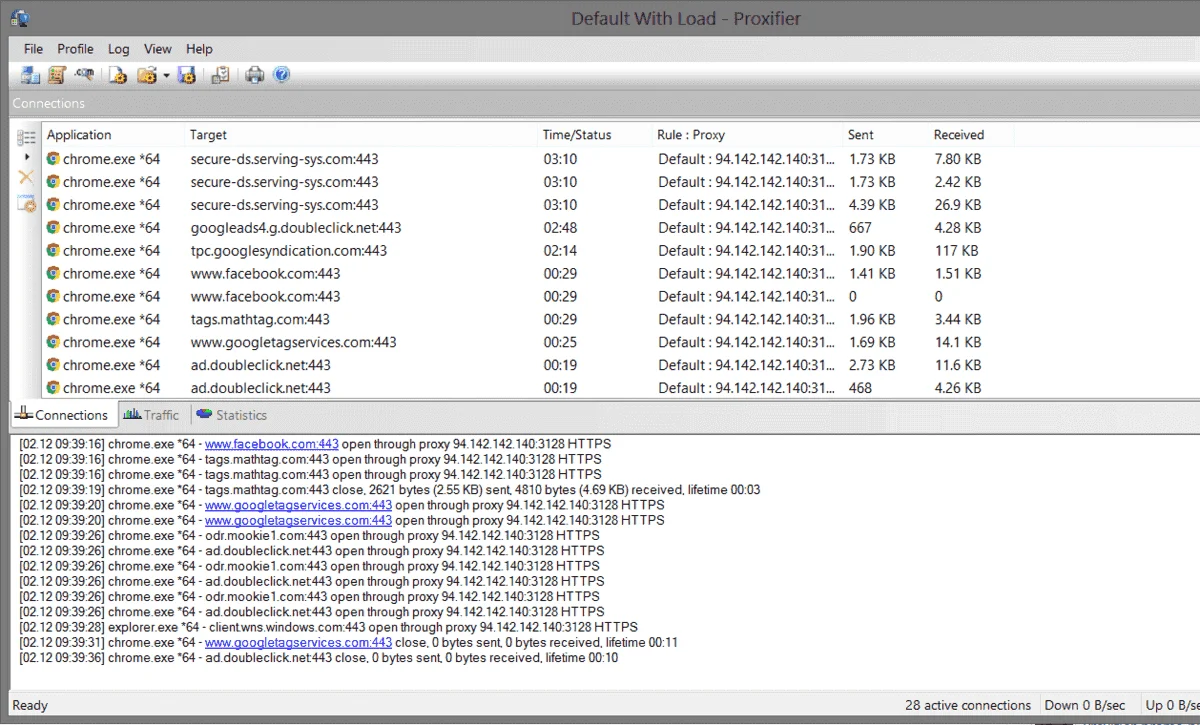This screenshot has height=725, width=1200.
Task: Click Chrome icon on googleads4.g.doubleclick.net row
Action: click(x=53, y=228)
